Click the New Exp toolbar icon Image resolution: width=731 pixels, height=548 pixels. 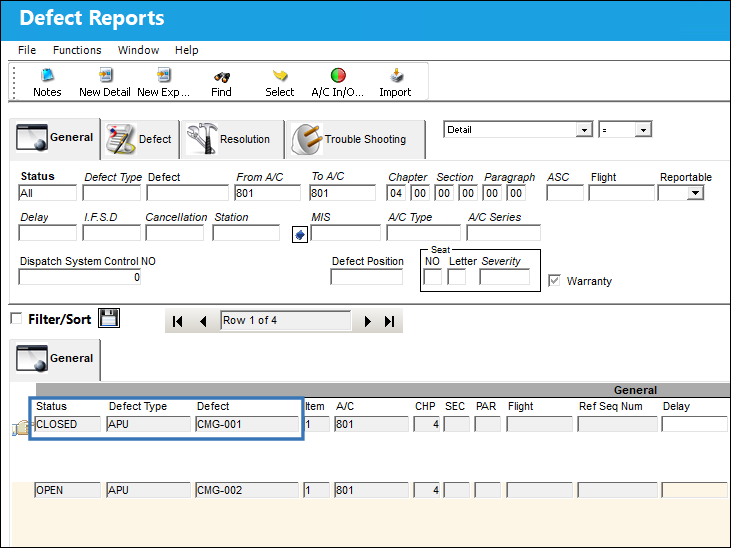coord(164,75)
